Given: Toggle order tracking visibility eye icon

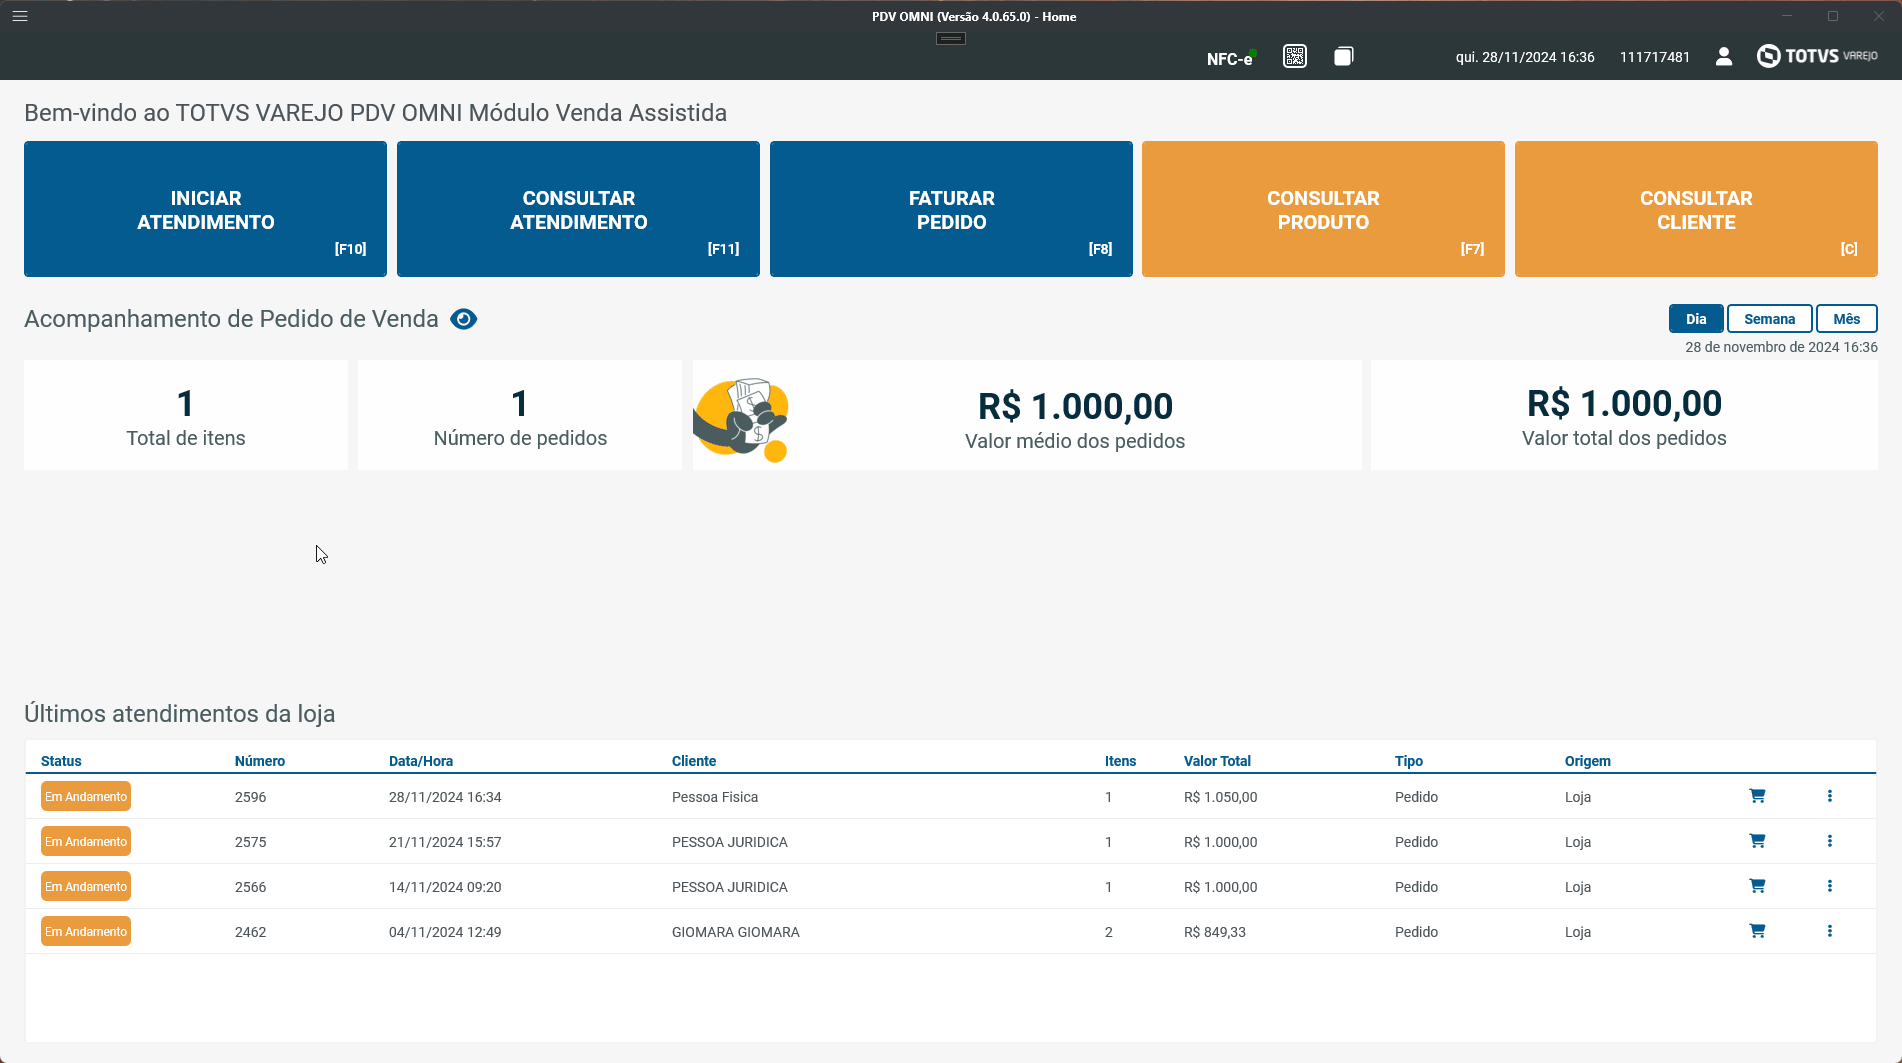Looking at the screenshot, I should [464, 319].
